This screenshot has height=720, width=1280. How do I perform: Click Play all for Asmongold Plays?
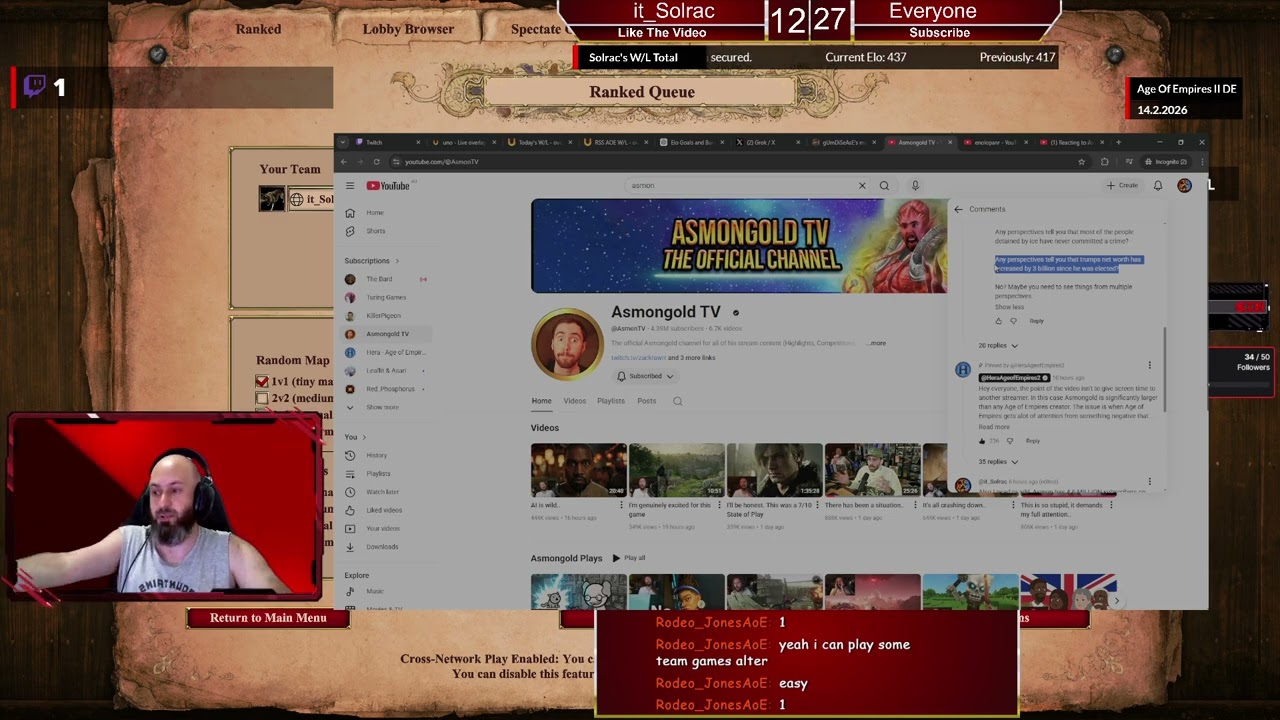629,558
